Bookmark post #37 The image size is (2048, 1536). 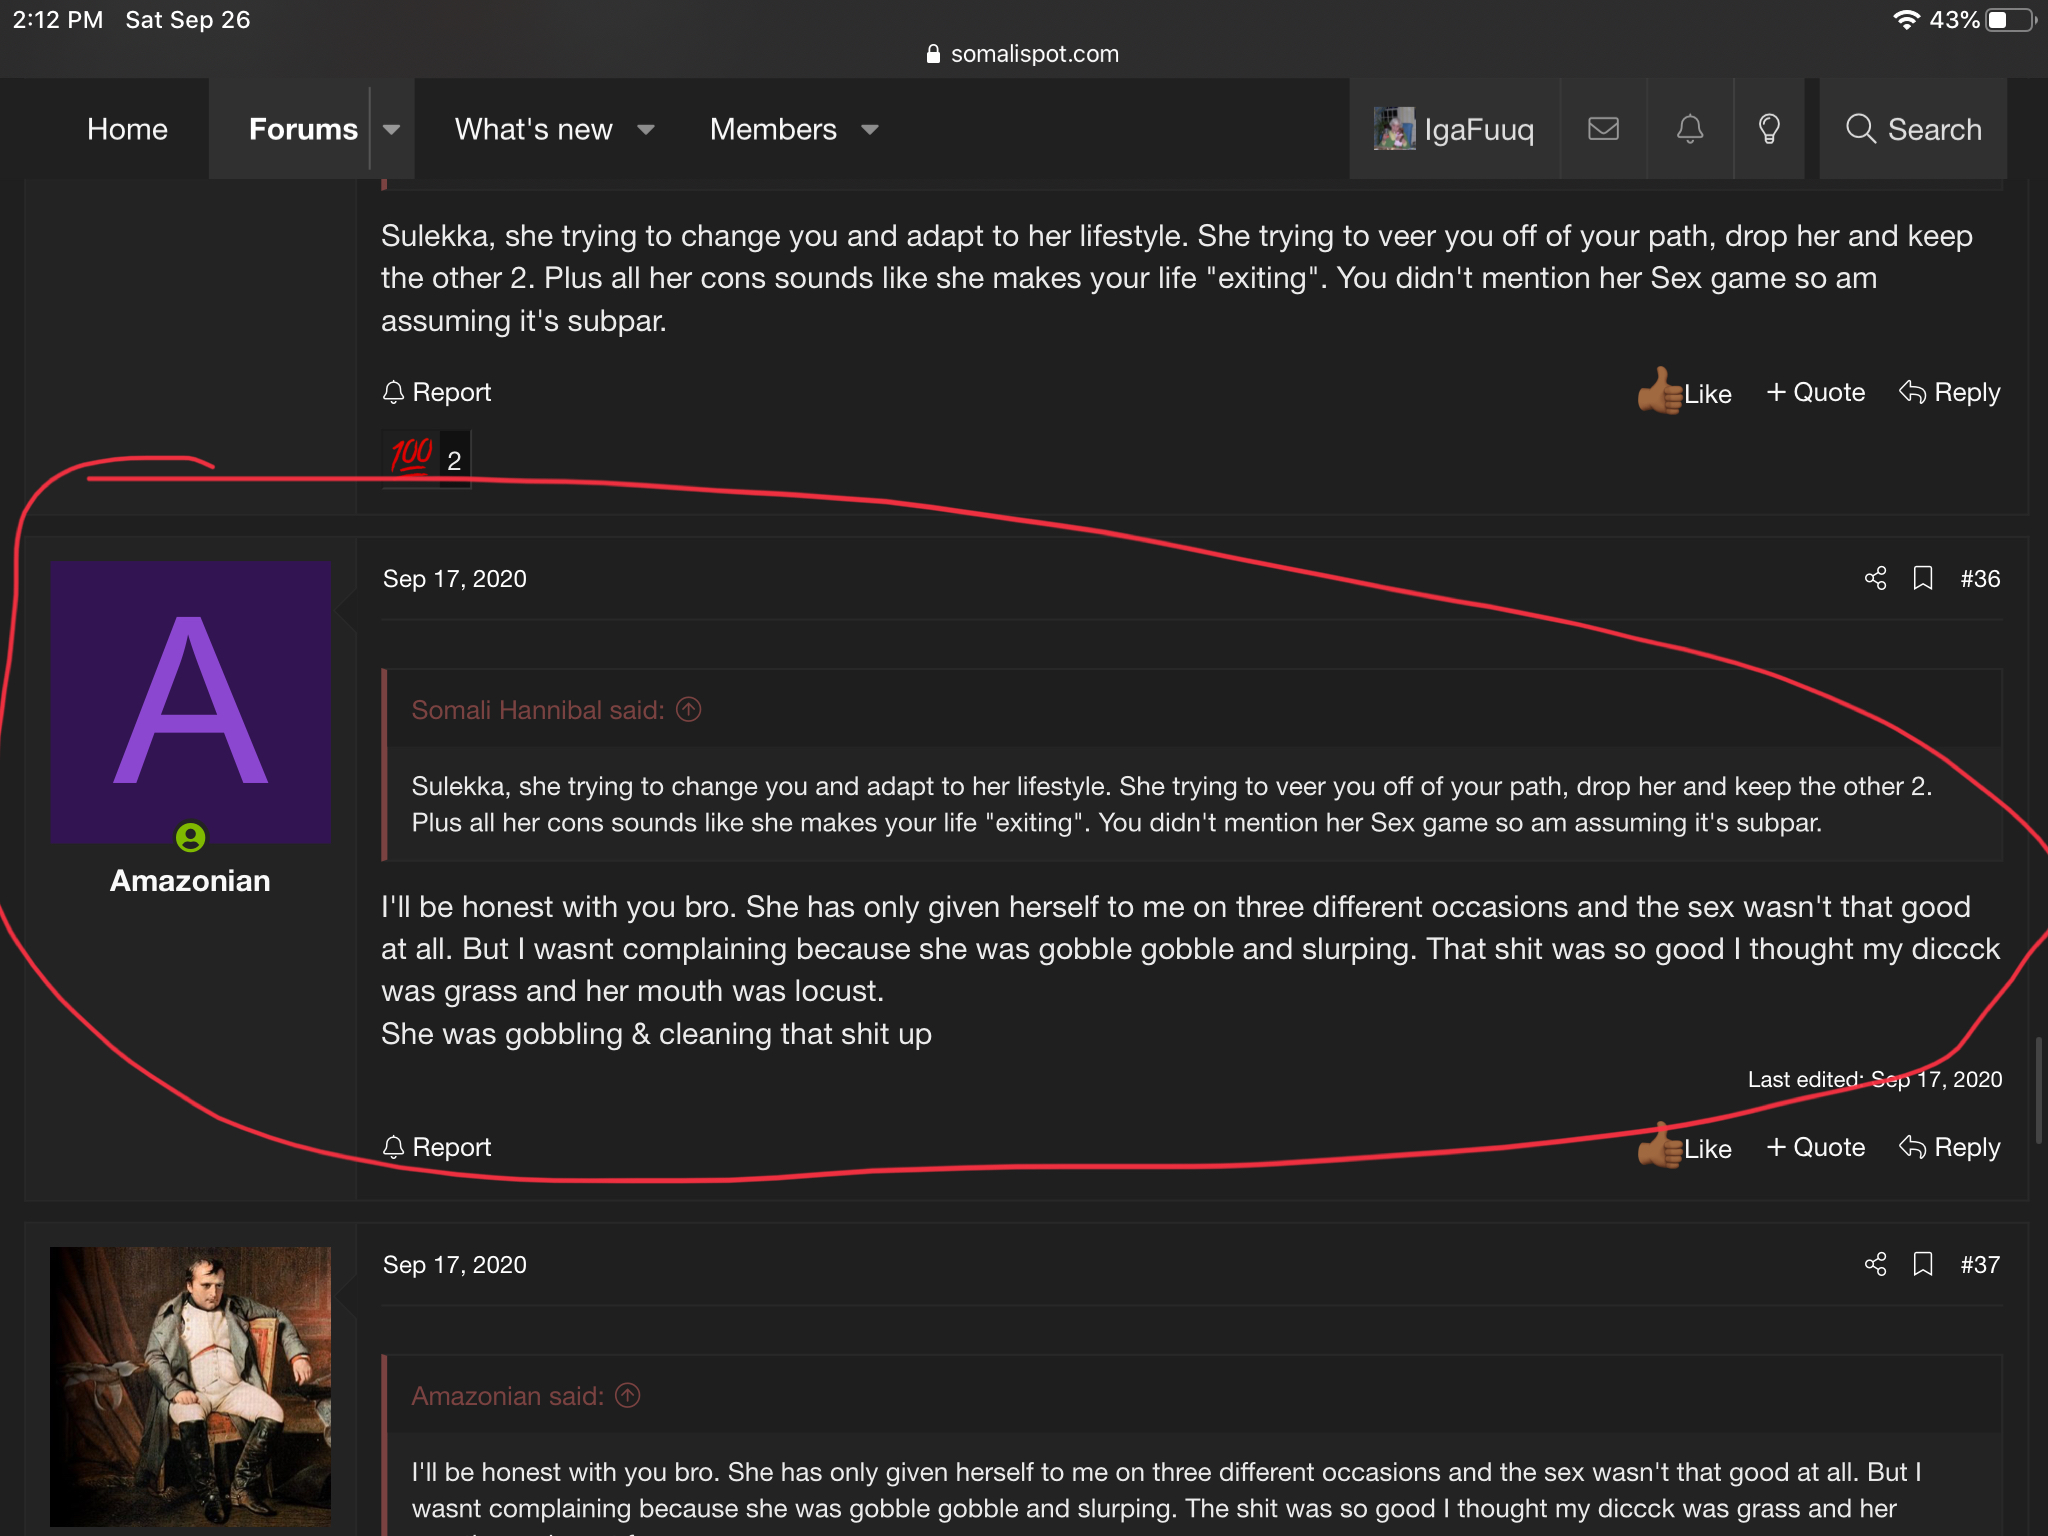(1922, 1264)
